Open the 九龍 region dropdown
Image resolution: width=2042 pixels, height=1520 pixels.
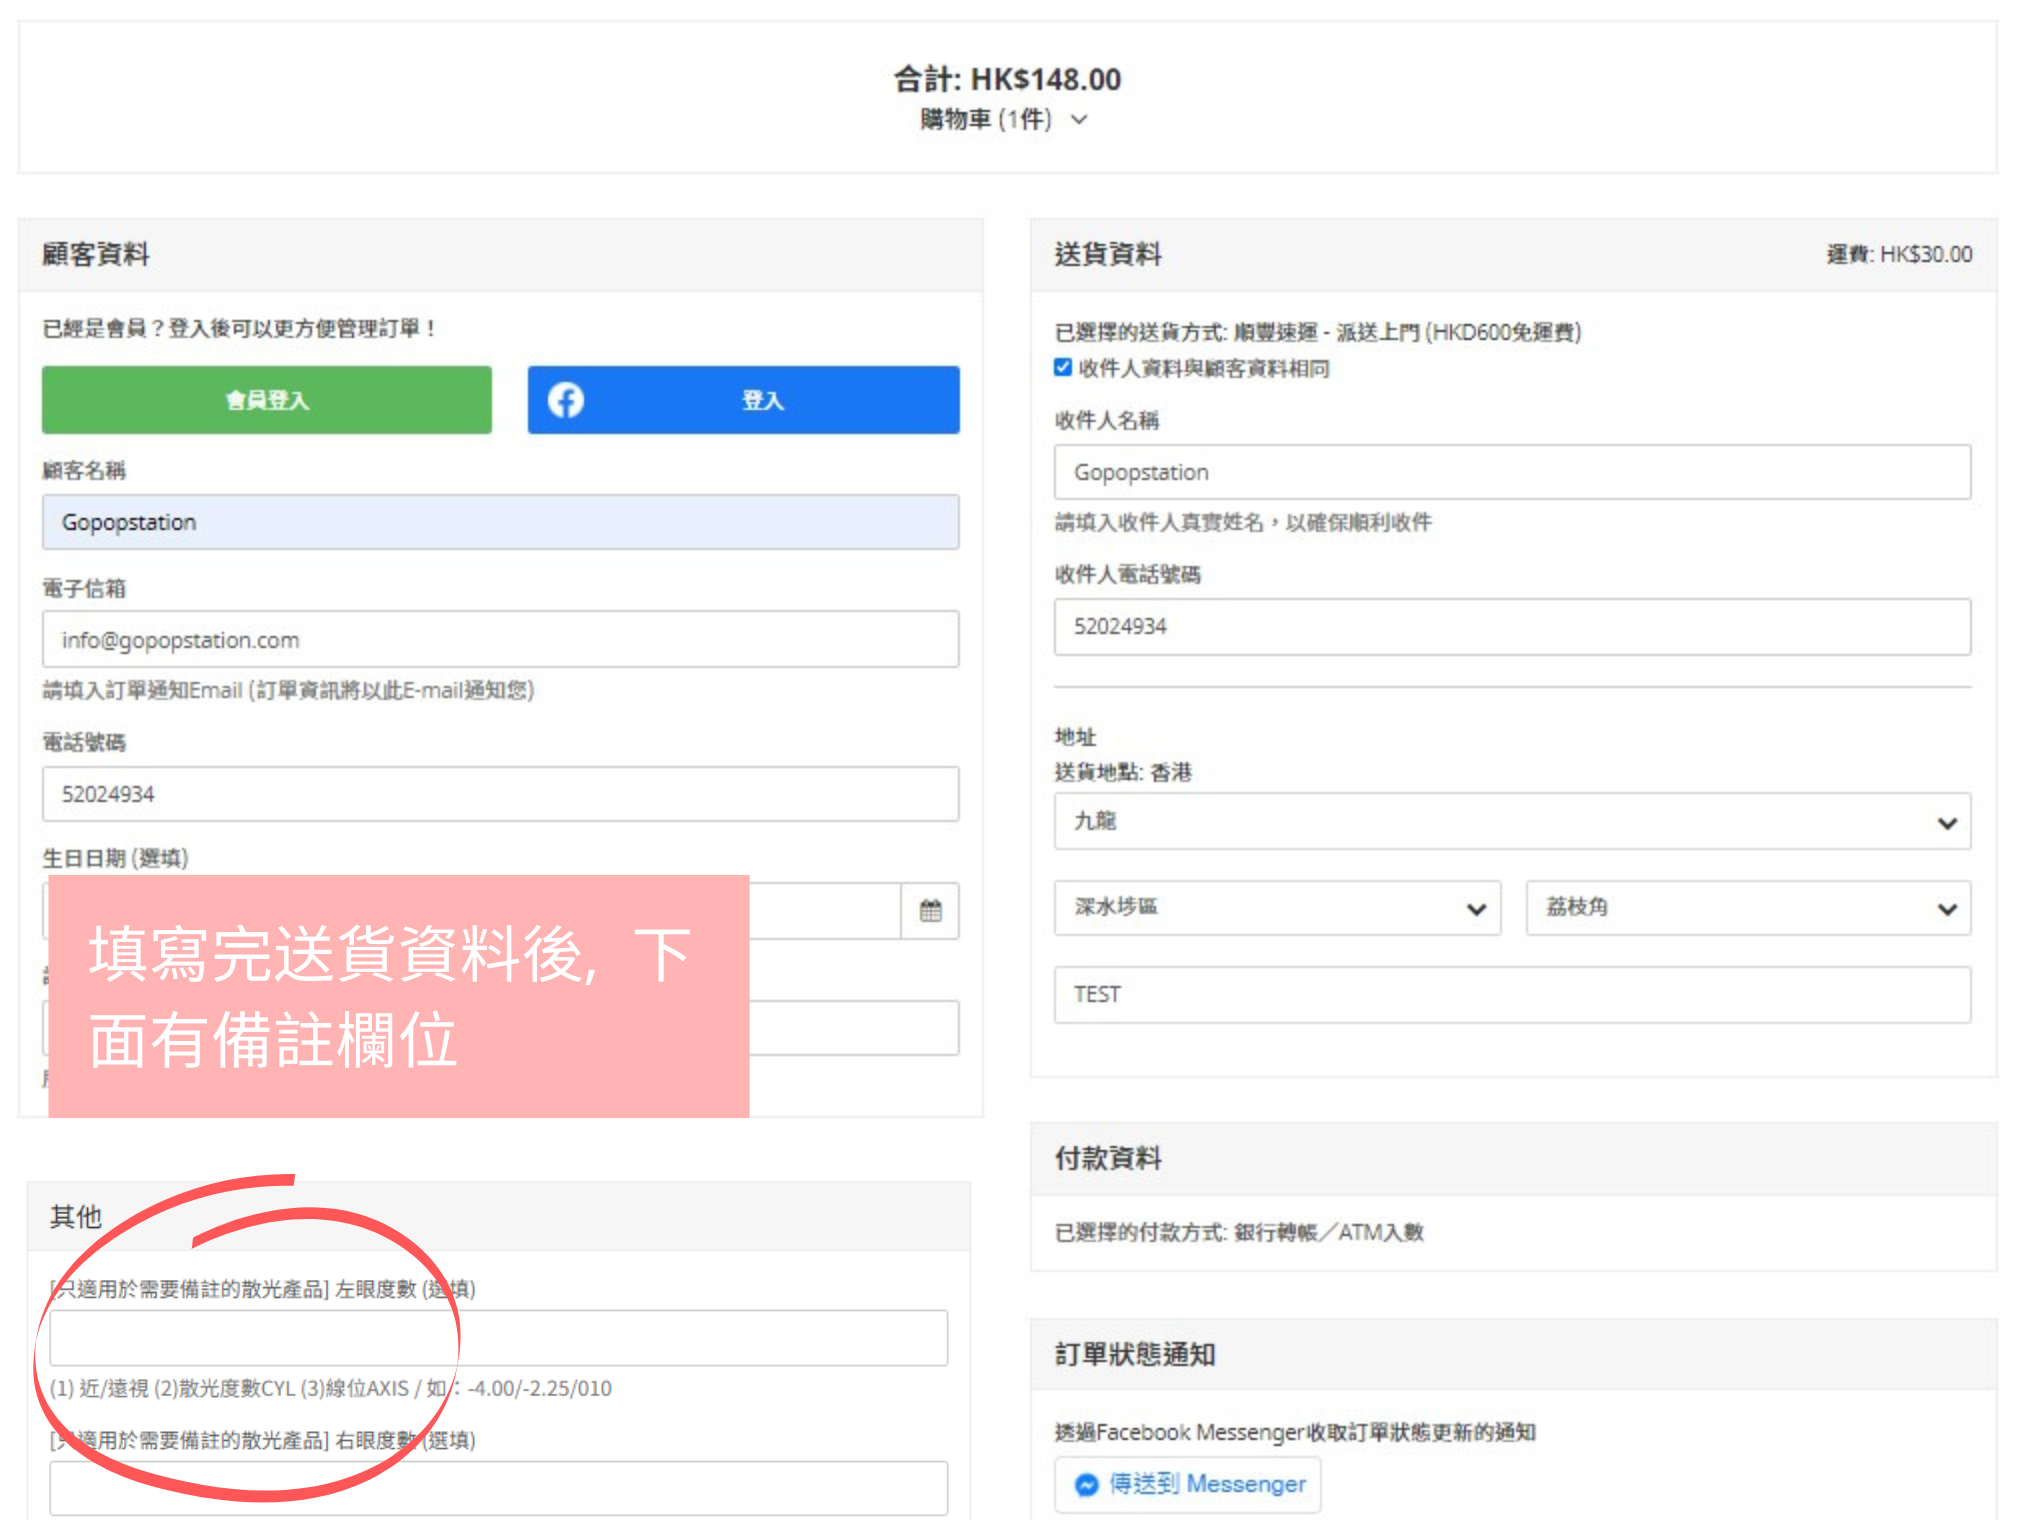1511,822
